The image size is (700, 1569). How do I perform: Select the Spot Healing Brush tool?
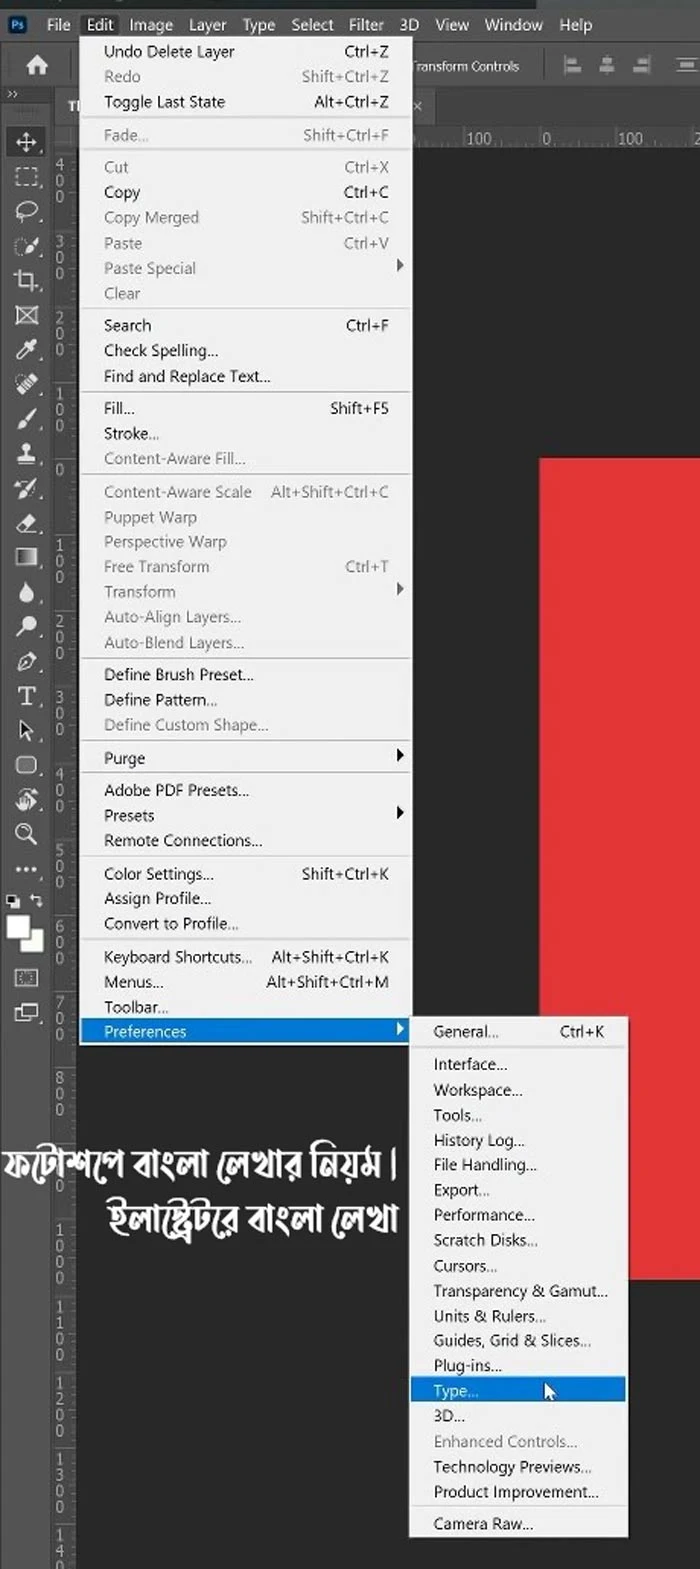27,385
